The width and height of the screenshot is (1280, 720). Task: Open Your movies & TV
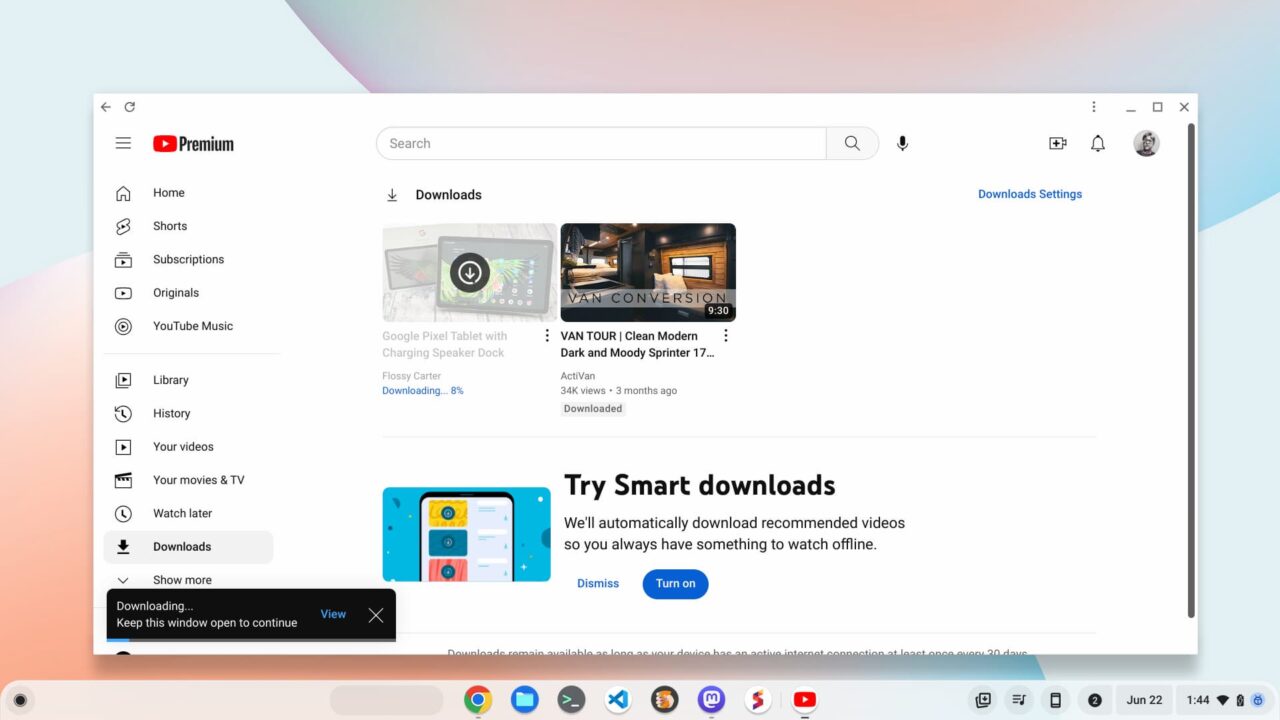tap(188, 480)
